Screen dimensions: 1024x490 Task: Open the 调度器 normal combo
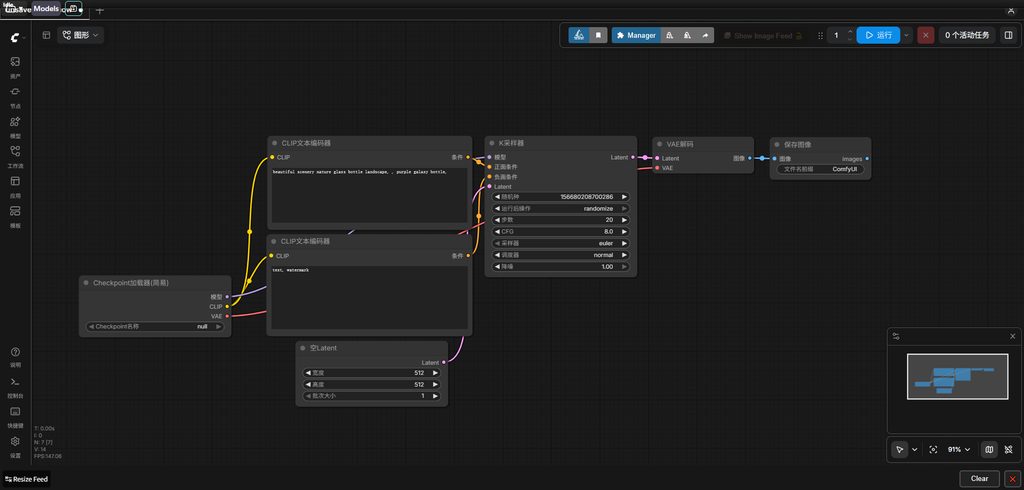pos(561,255)
